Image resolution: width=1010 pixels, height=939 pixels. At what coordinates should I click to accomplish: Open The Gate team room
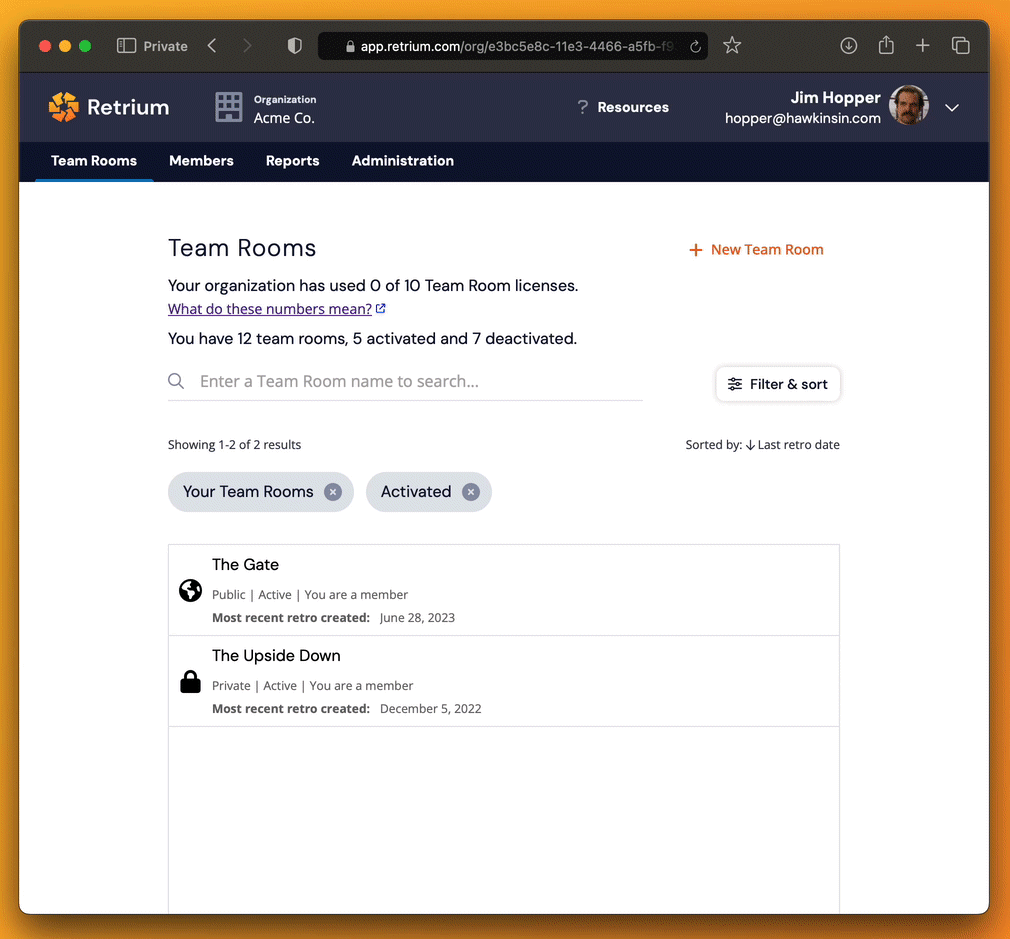(246, 565)
